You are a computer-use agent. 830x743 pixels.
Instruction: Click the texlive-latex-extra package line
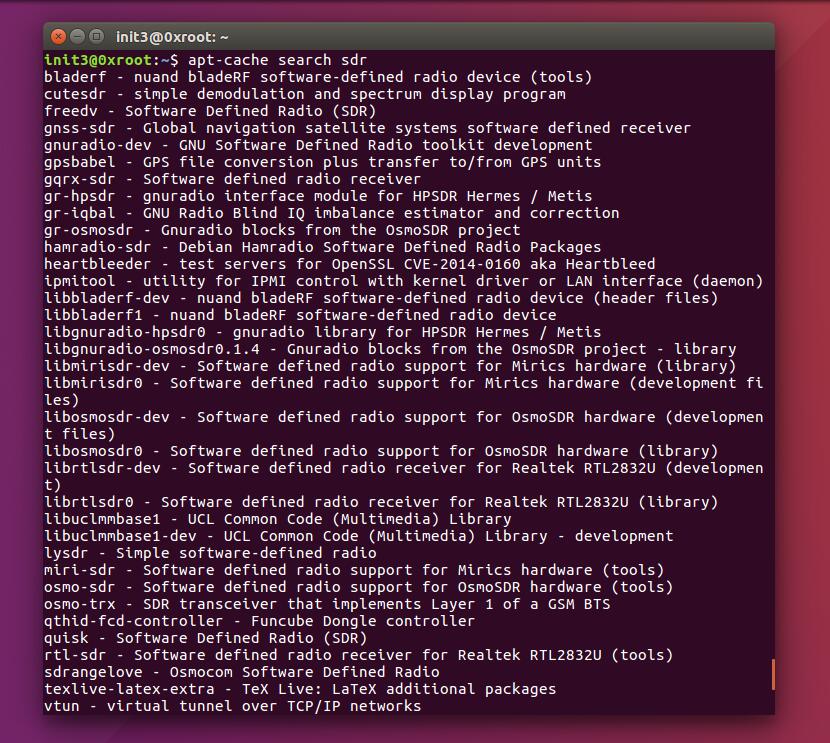click(x=250, y=688)
